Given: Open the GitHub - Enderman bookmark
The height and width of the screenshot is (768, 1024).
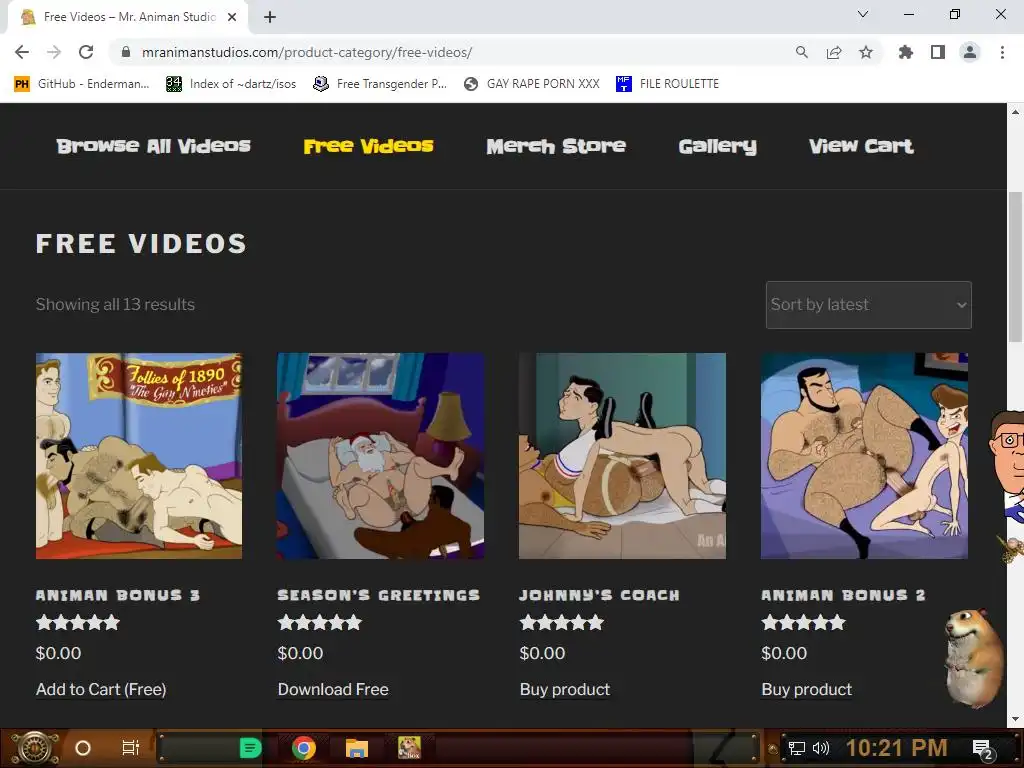Looking at the screenshot, I should pos(82,84).
